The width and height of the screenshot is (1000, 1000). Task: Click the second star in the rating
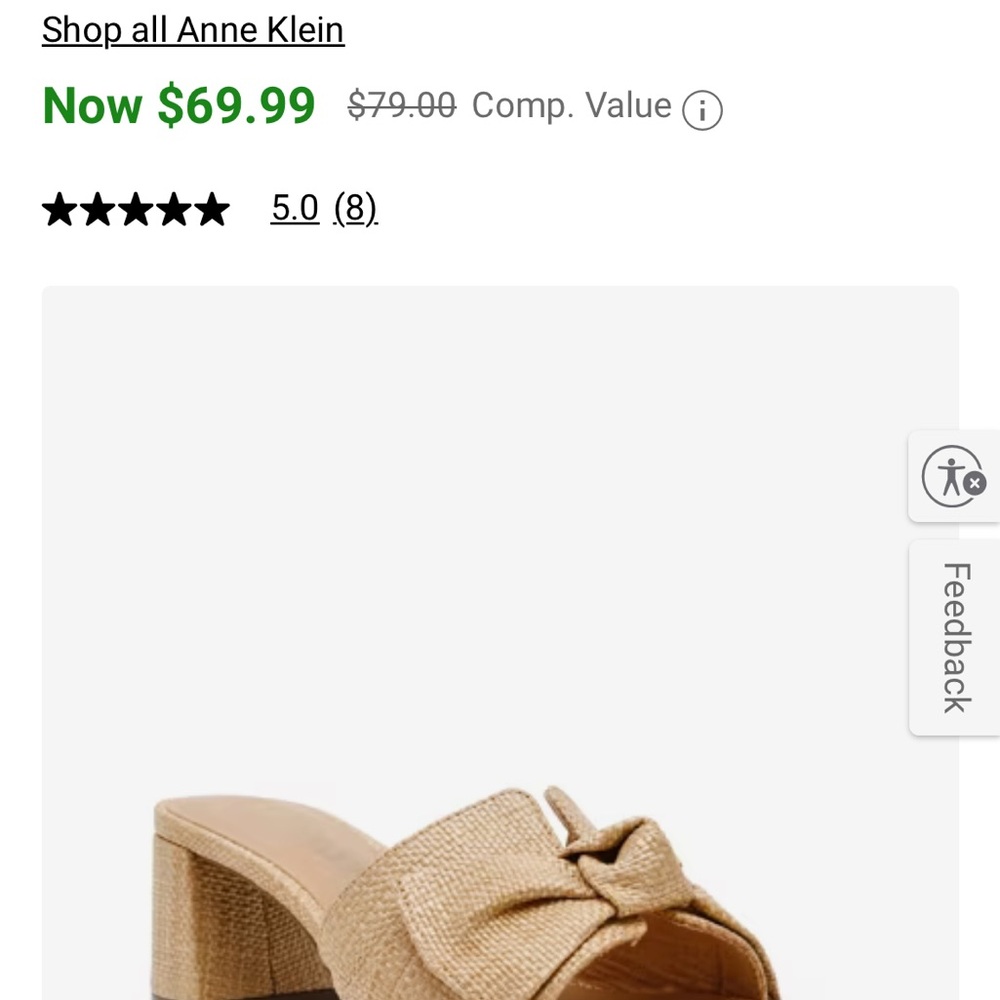pyautogui.click(x=98, y=209)
